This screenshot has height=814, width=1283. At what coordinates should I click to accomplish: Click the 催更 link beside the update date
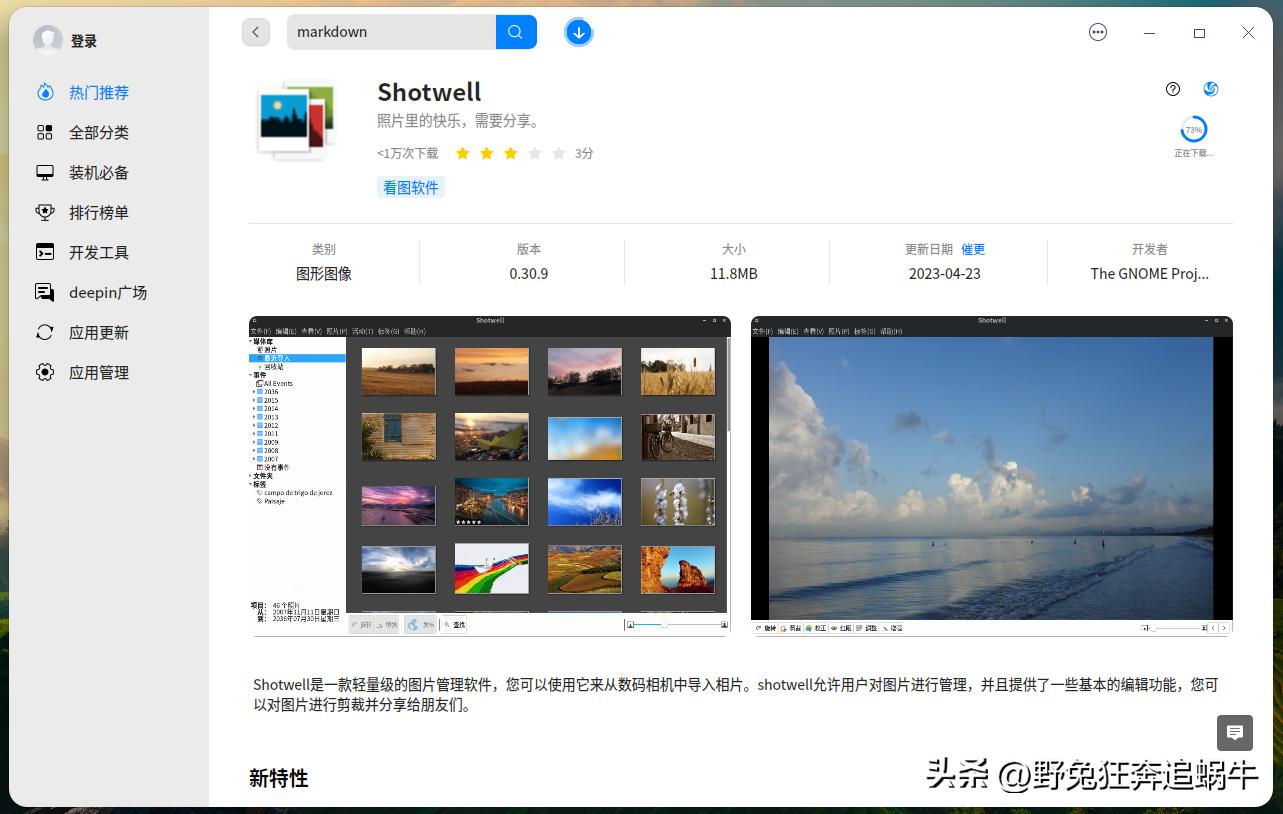click(x=973, y=249)
